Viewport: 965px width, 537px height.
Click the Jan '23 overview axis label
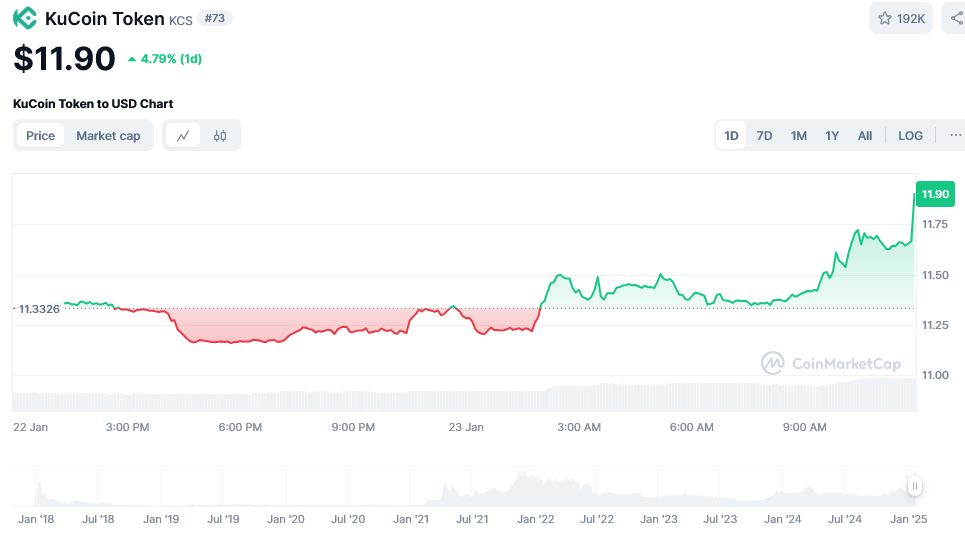(659, 519)
